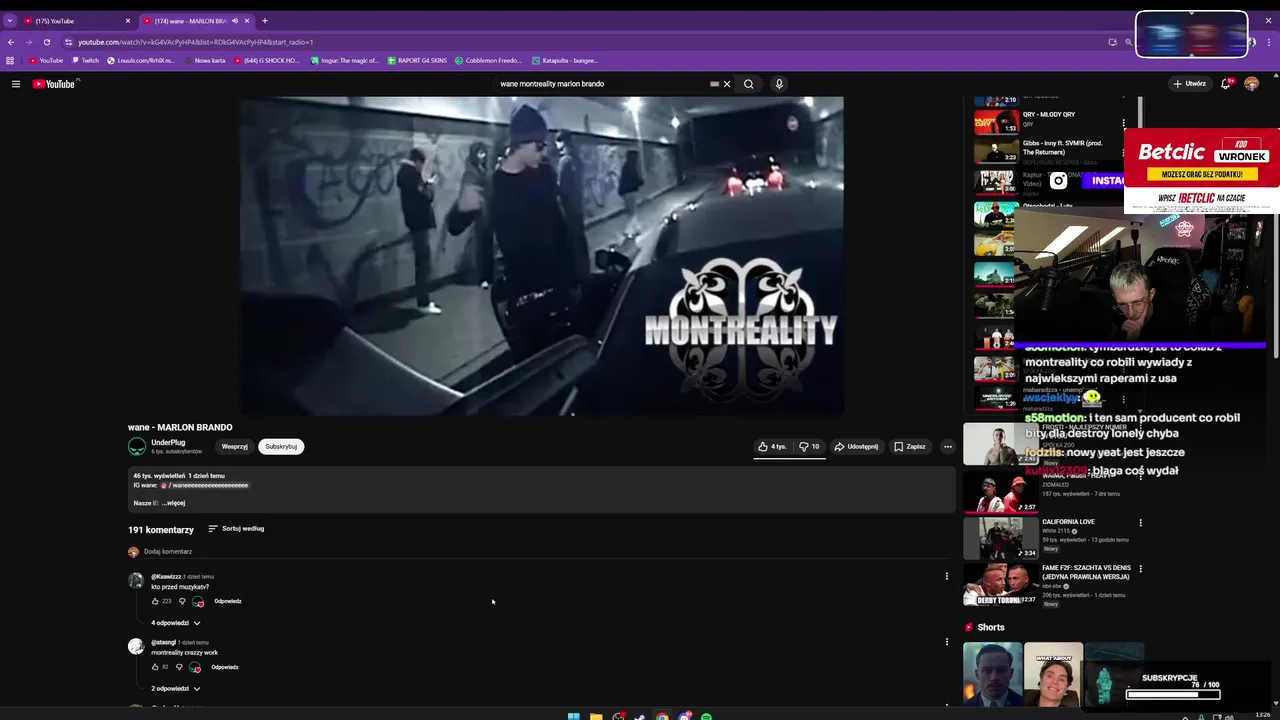
Task: Open the Twitch bookmark
Action: click(85, 60)
